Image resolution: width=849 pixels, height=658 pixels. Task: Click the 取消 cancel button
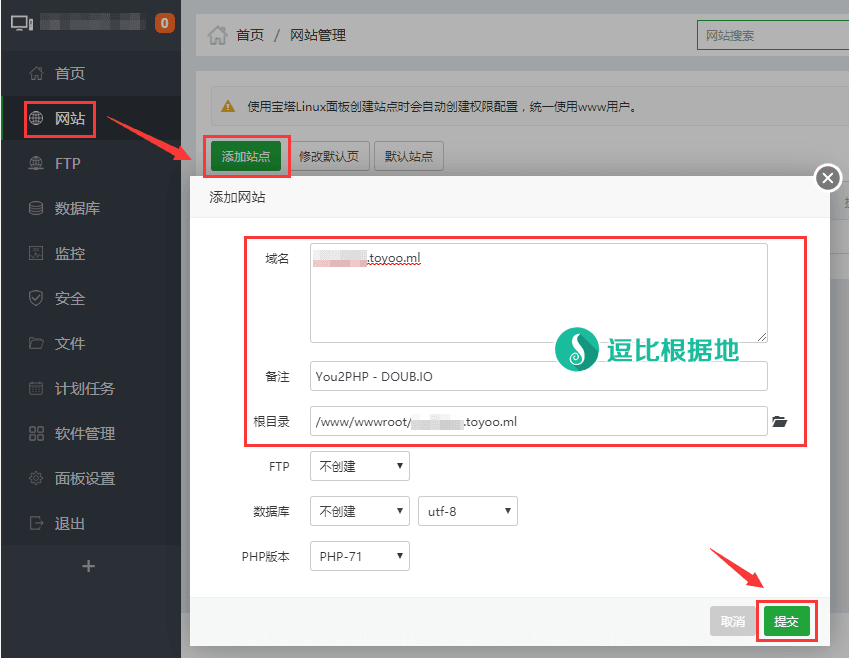[732, 621]
